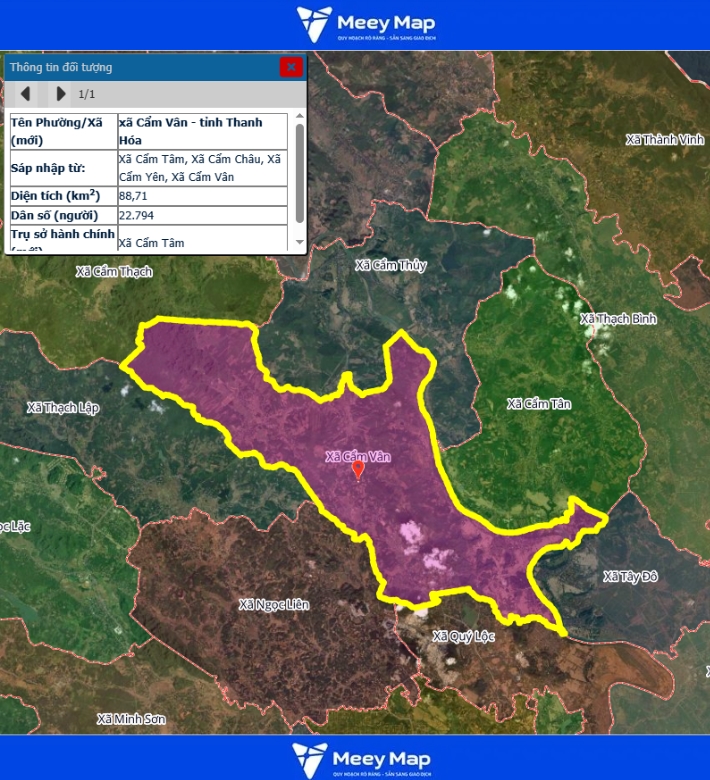Click the Xã Ngọc Liên commune label
The height and width of the screenshot is (780, 710).
pos(274,605)
